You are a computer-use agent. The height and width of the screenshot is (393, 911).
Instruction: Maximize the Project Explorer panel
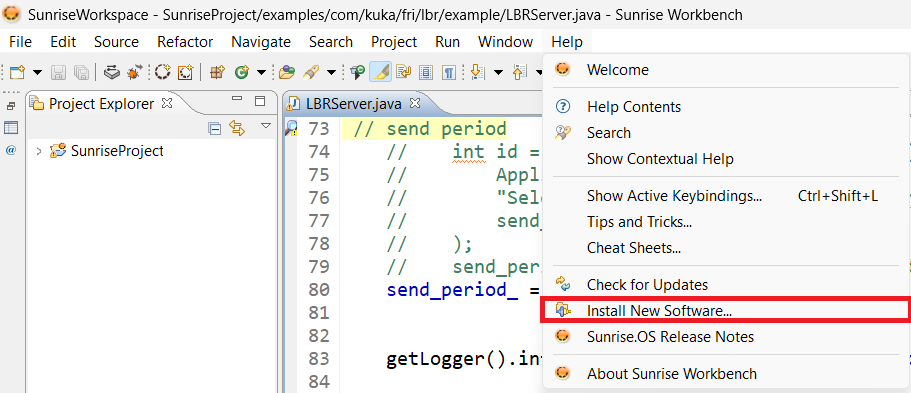click(260, 101)
